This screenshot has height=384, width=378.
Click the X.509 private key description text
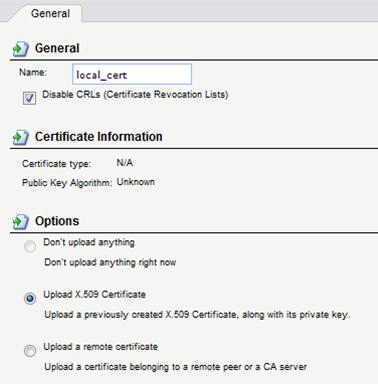point(197,315)
